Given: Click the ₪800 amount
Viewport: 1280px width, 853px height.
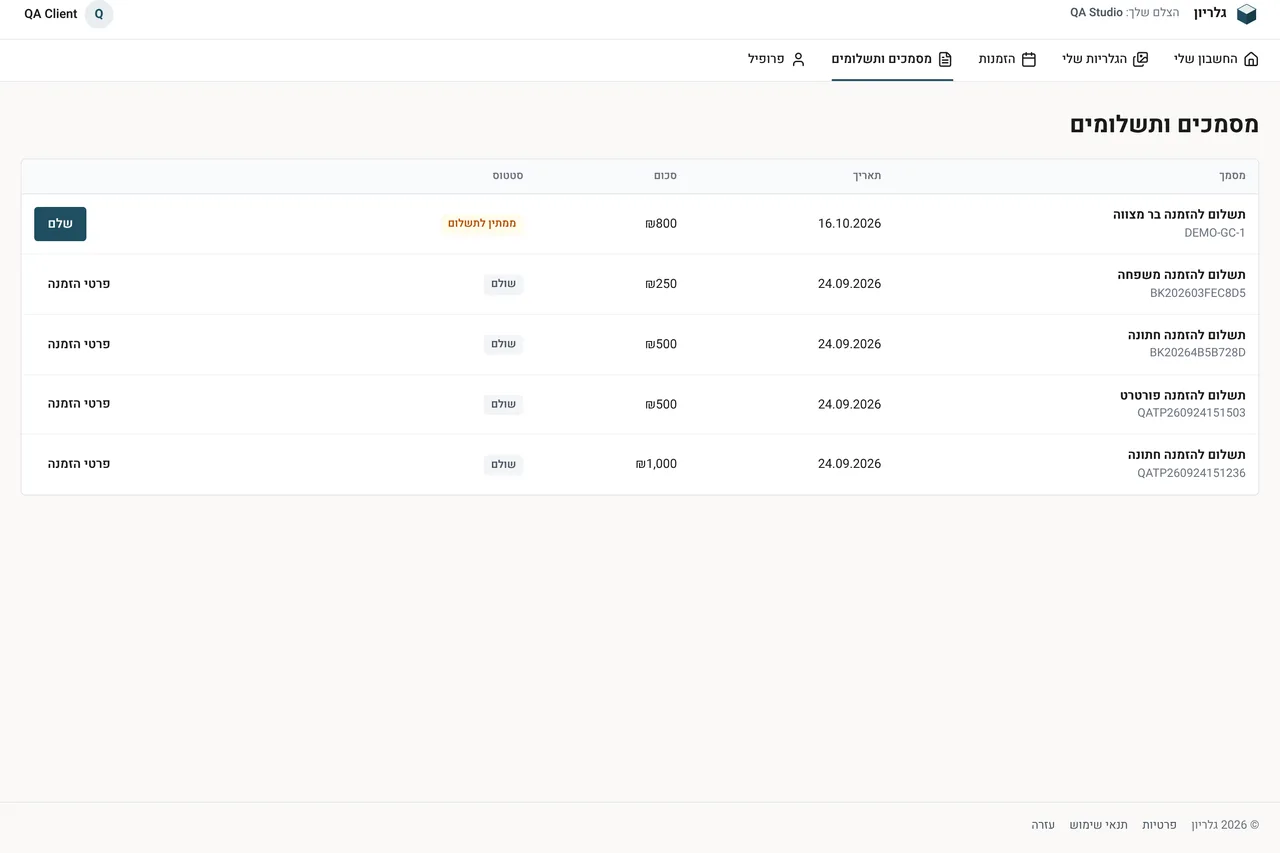Looking at the screenshot, I should pos(661,224).
